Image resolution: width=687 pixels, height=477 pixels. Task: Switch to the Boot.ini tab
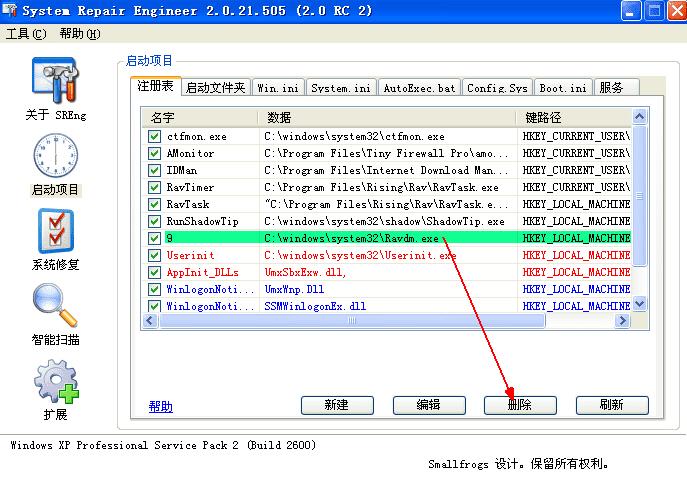coord(563,88)
